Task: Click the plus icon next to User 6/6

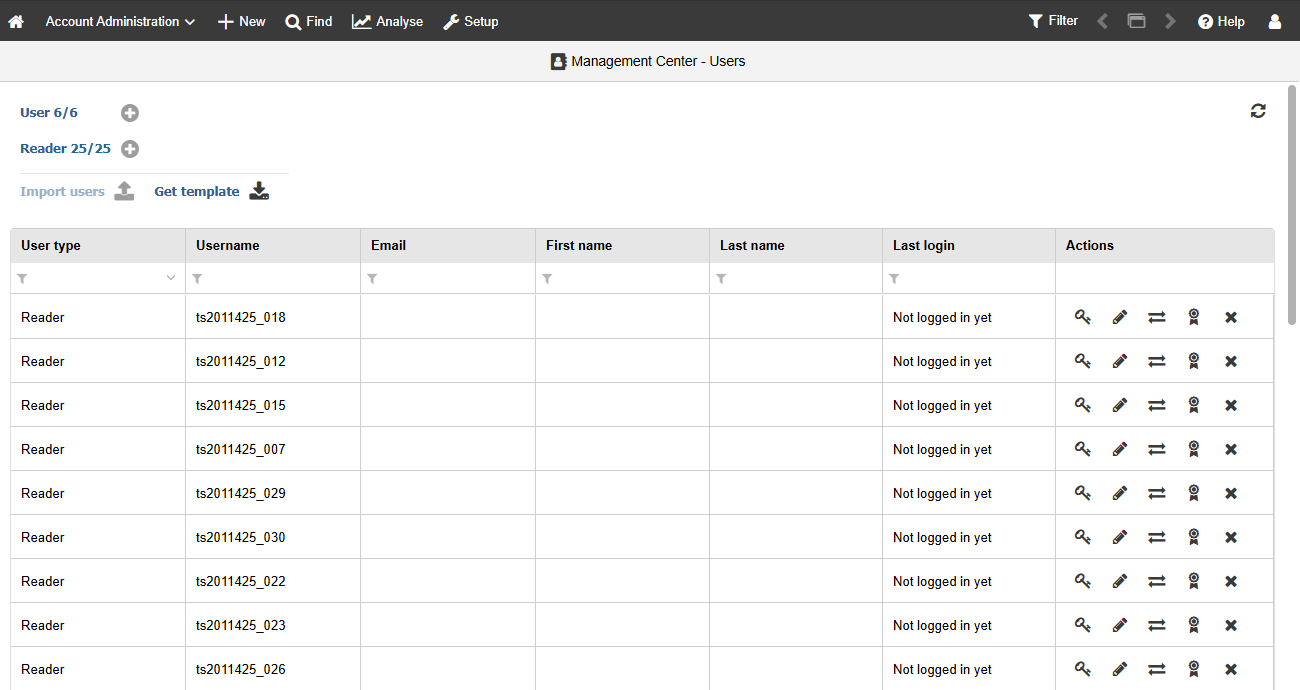Action: tap(130, 113)
